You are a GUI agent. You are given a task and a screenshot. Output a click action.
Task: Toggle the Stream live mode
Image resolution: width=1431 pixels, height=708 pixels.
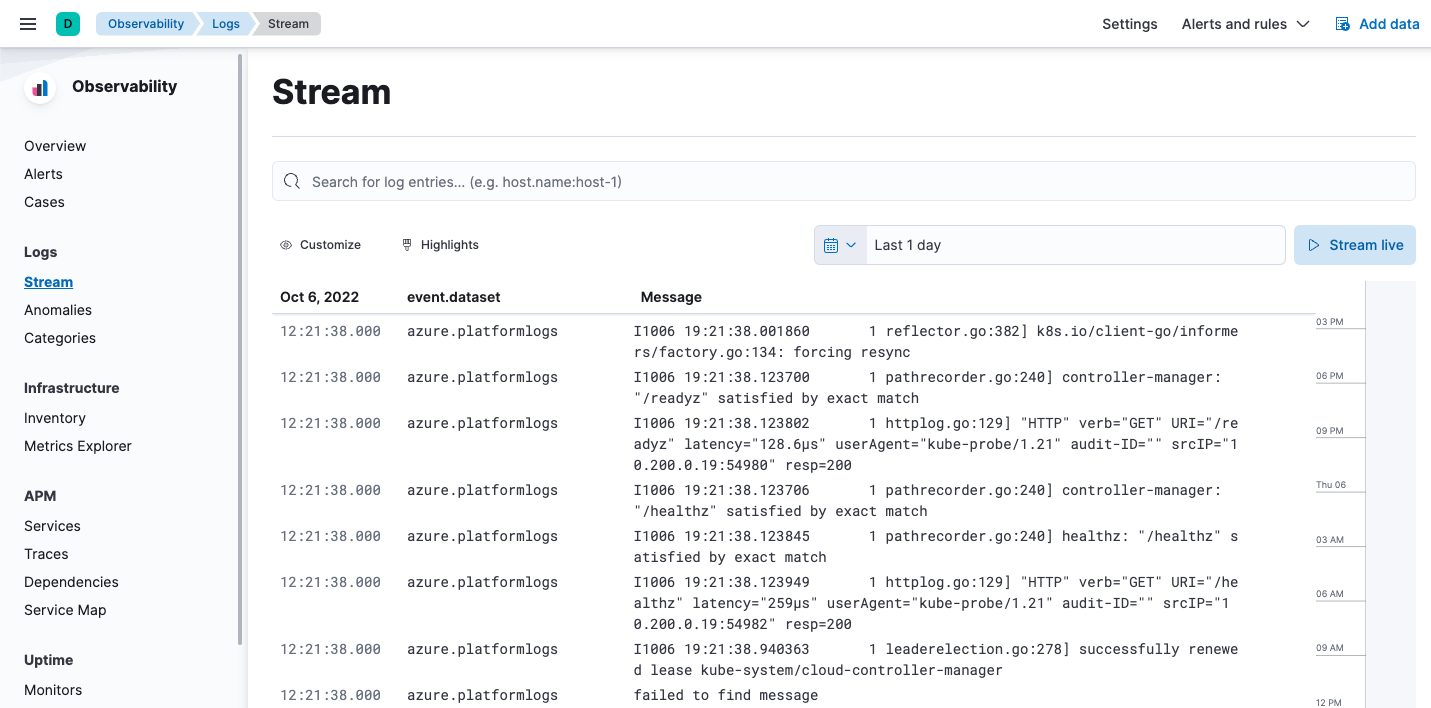[x=1355, y=244]
